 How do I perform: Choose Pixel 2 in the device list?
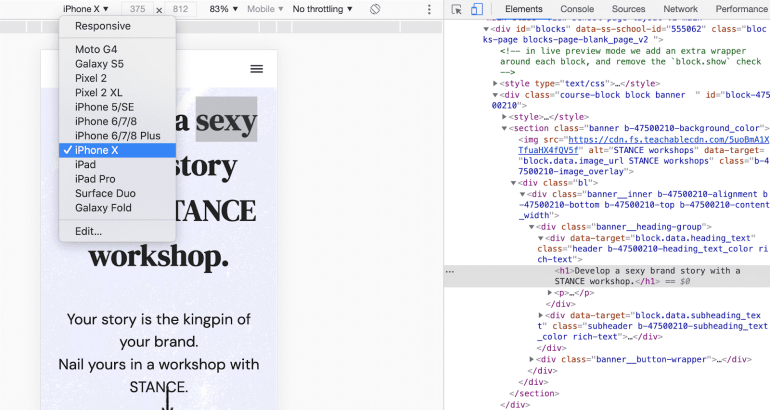[117, 78]
